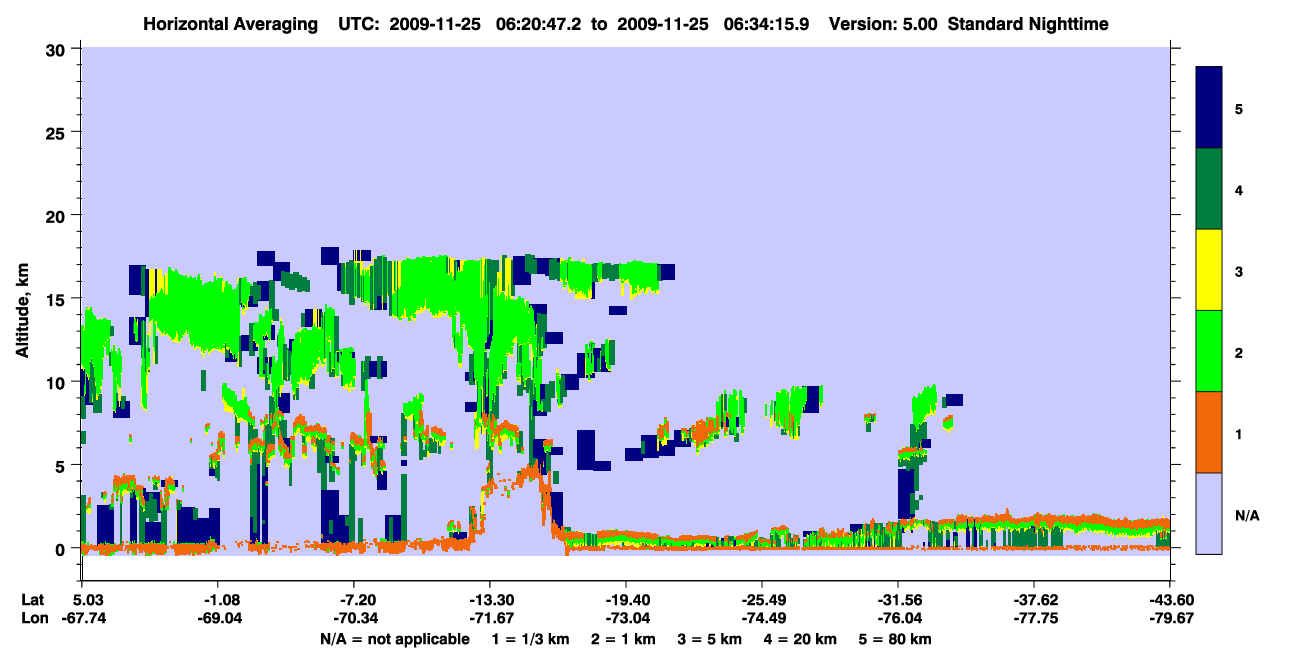Image resolution: width=1300 pixels, height=667 pixels.
Task: Click latitude value '-13.30'
Action: [x=490, y=600]
